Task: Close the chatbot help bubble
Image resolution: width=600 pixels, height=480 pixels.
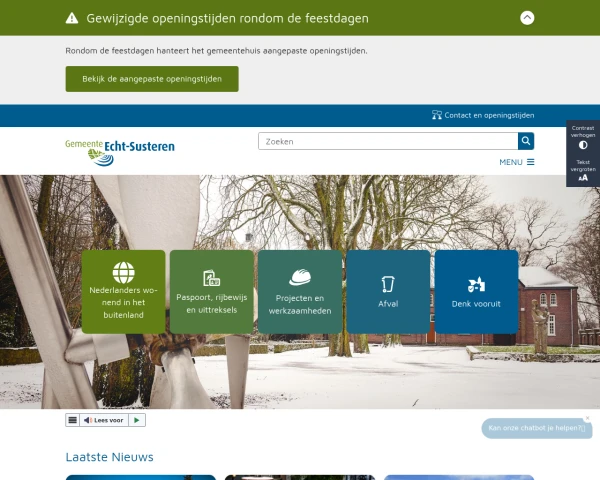Action: tap(587, 418)
